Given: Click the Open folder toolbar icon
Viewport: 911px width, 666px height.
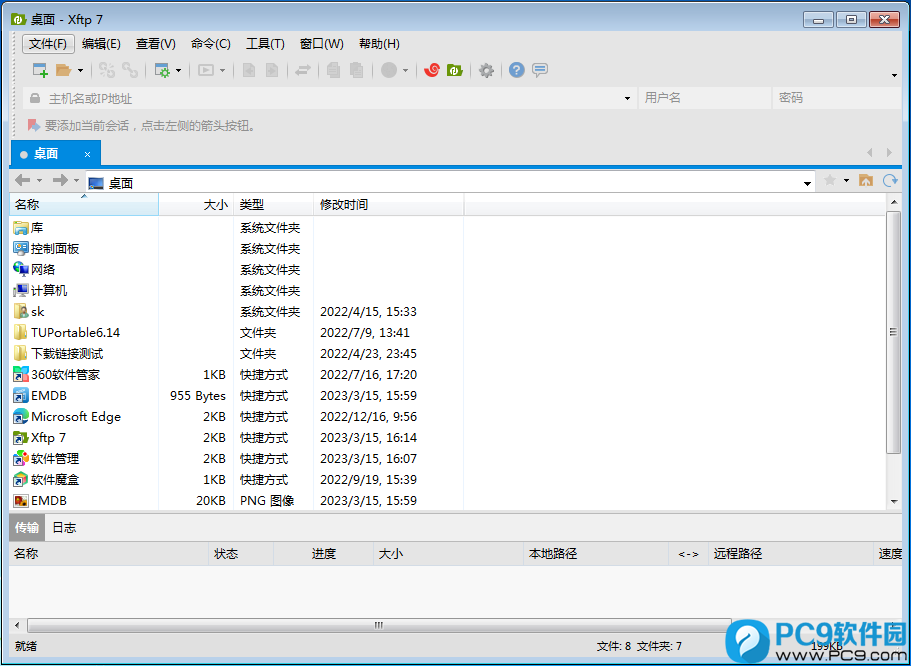Looking at the screenshot, I should click(x=63, y=70).
